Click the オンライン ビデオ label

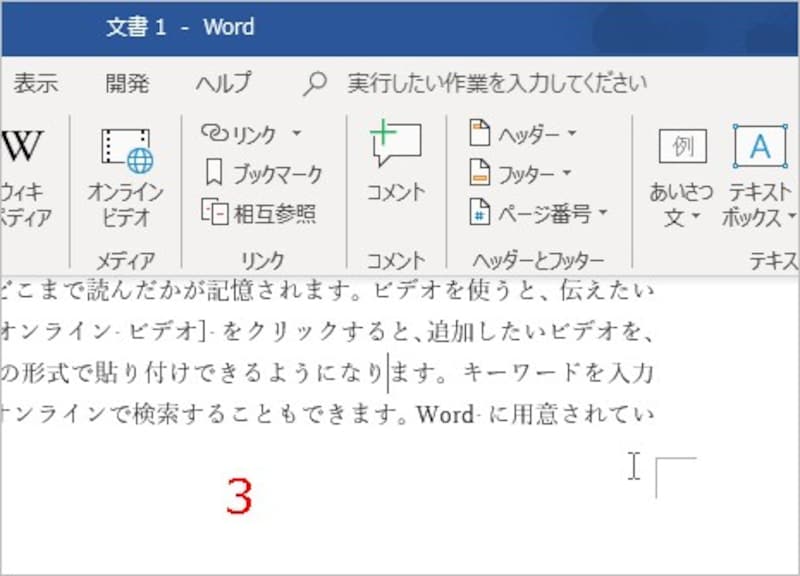pyautogui.click(x=126, y=205)
